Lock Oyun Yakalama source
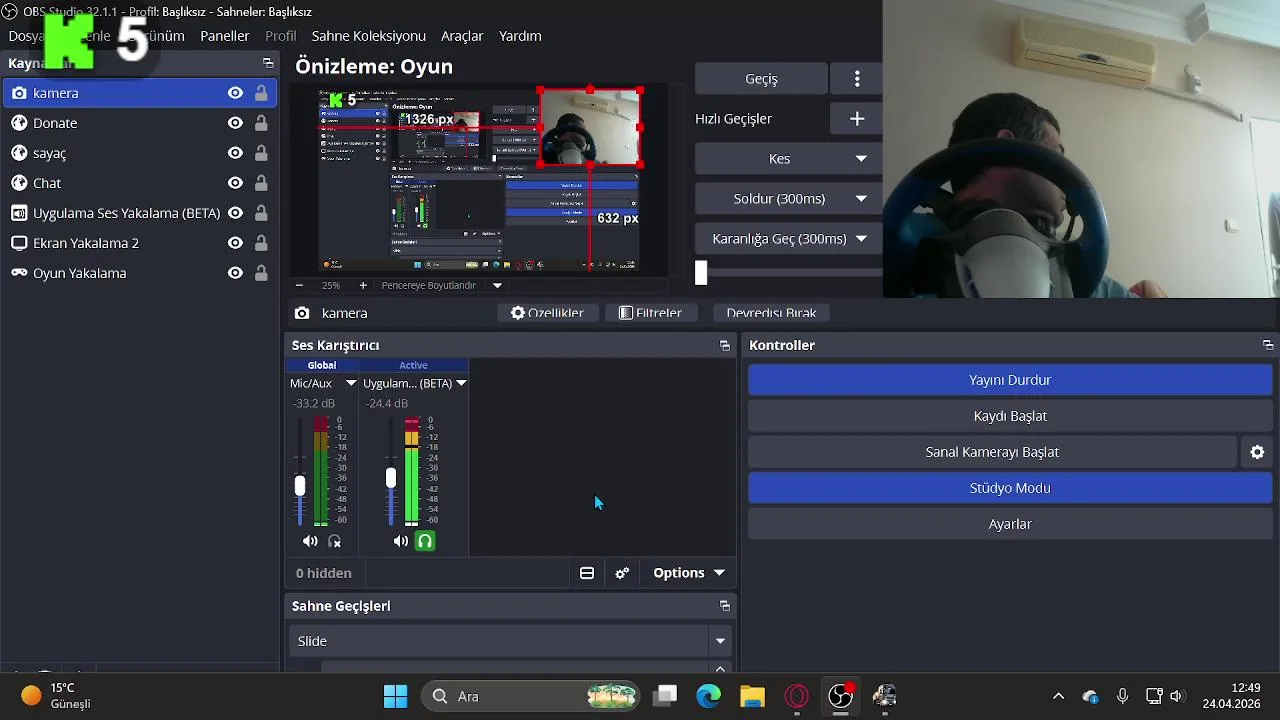 click(x=261, y=273)
